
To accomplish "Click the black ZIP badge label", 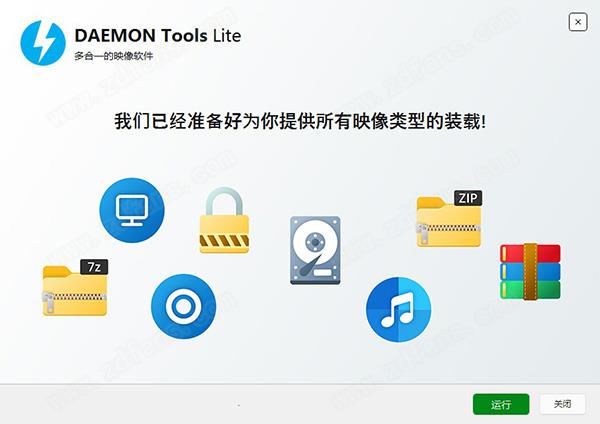I will 468,198.
